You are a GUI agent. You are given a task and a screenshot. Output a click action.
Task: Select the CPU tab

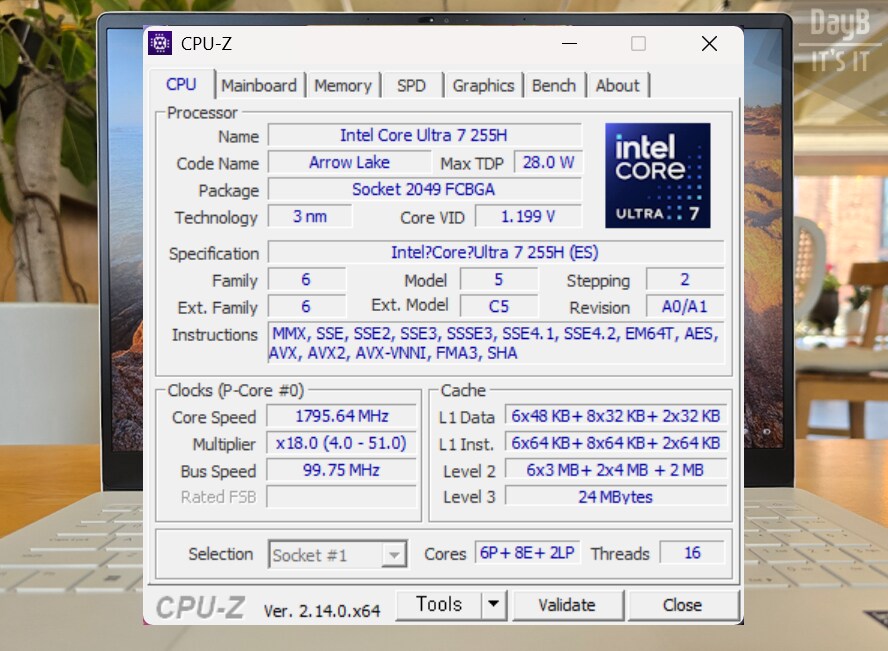click(x=181, y=85)
